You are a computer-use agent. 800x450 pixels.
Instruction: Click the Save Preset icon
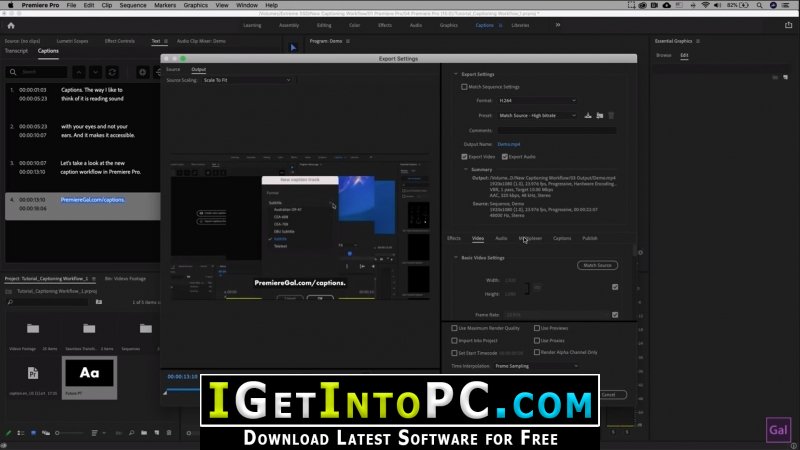coord(588,115)
